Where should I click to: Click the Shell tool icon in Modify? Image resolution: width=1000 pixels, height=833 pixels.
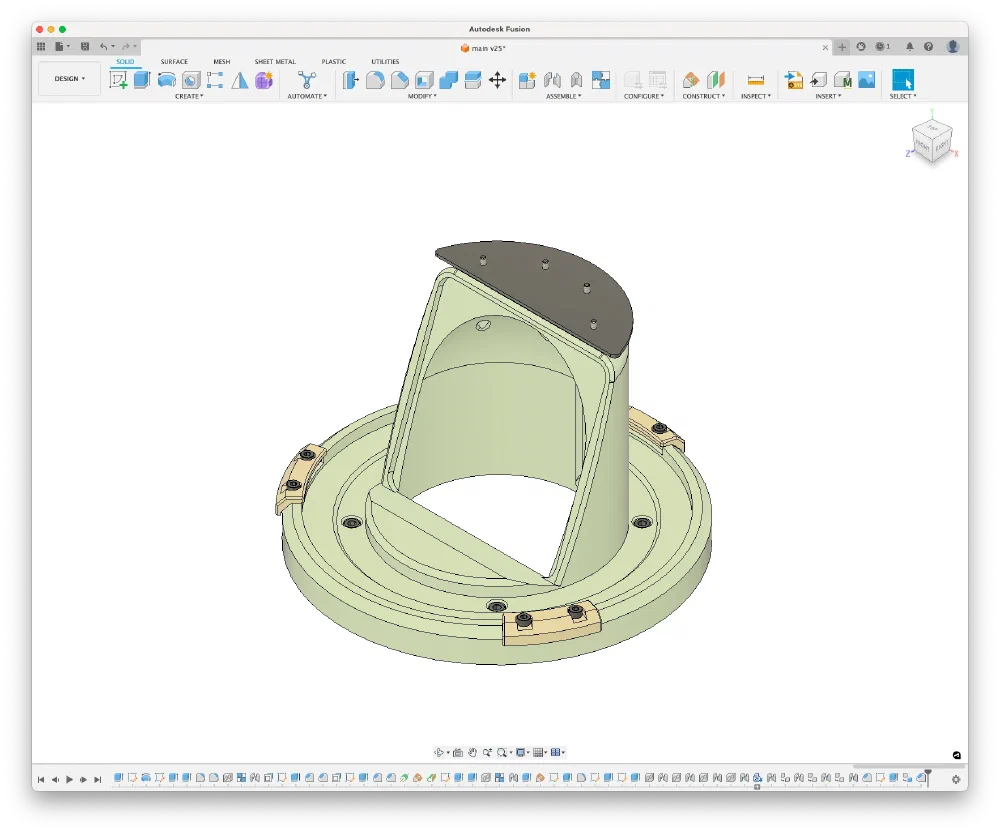[x=424, y=80]
